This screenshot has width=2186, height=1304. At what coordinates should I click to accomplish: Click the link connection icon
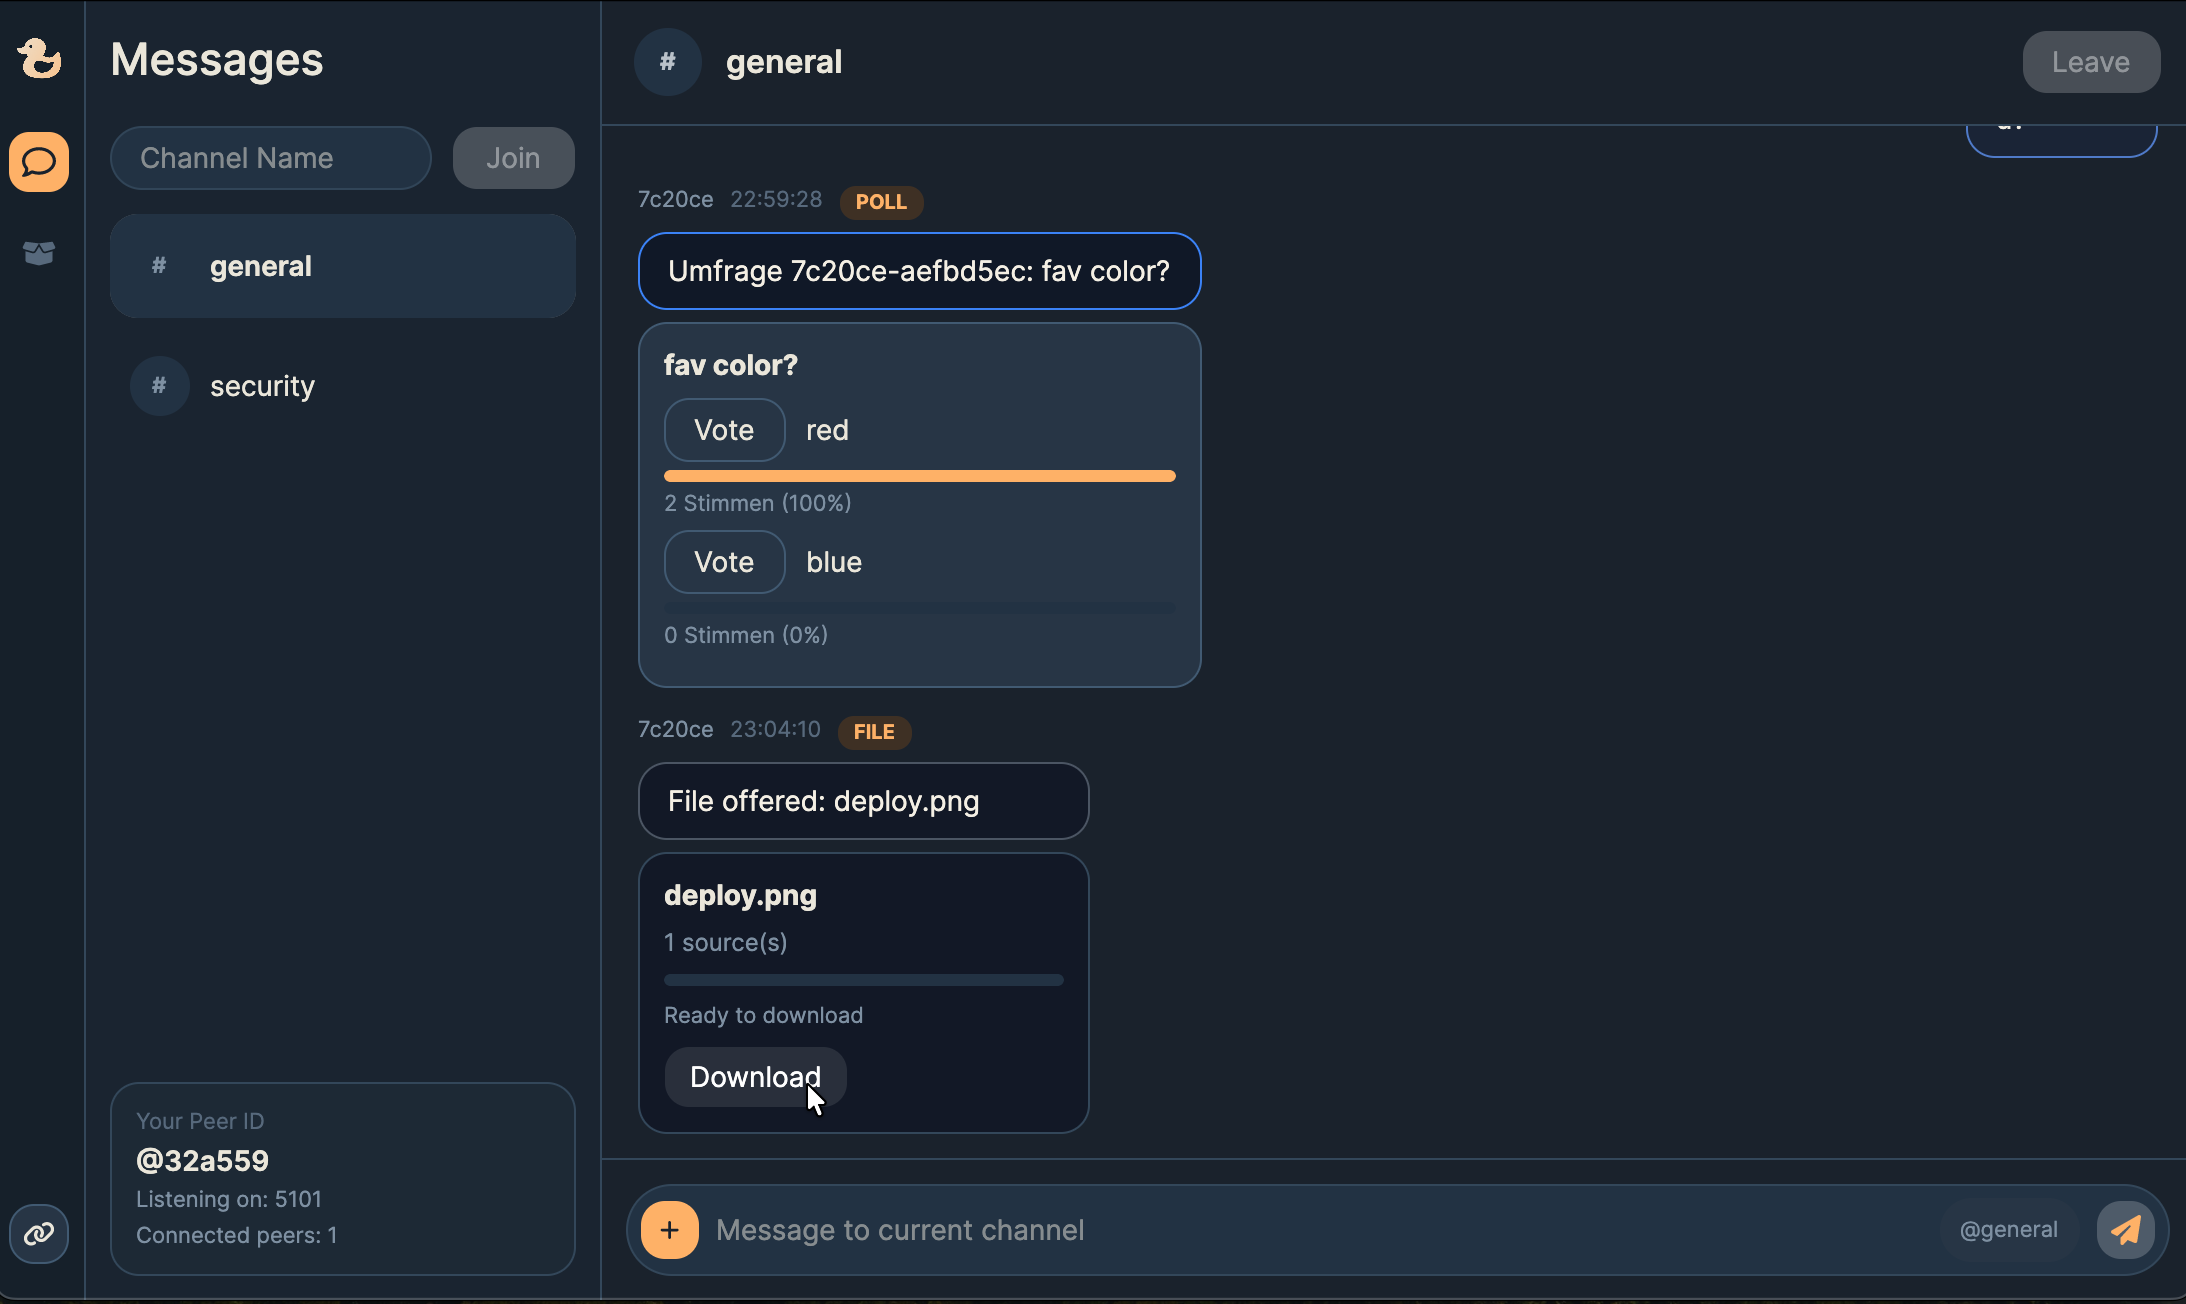coord(39,1234)
